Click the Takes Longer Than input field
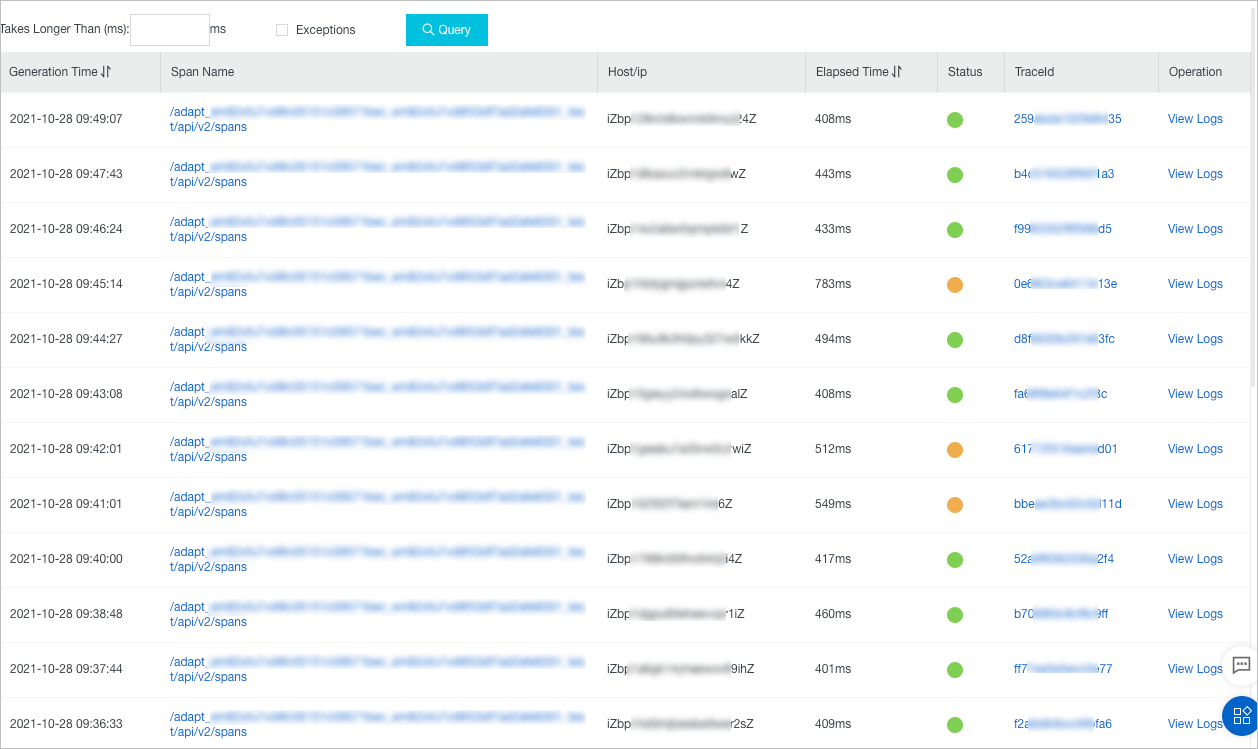This screenshot has width=1258, height=749. pyautogui.click(x=169, y=29)
